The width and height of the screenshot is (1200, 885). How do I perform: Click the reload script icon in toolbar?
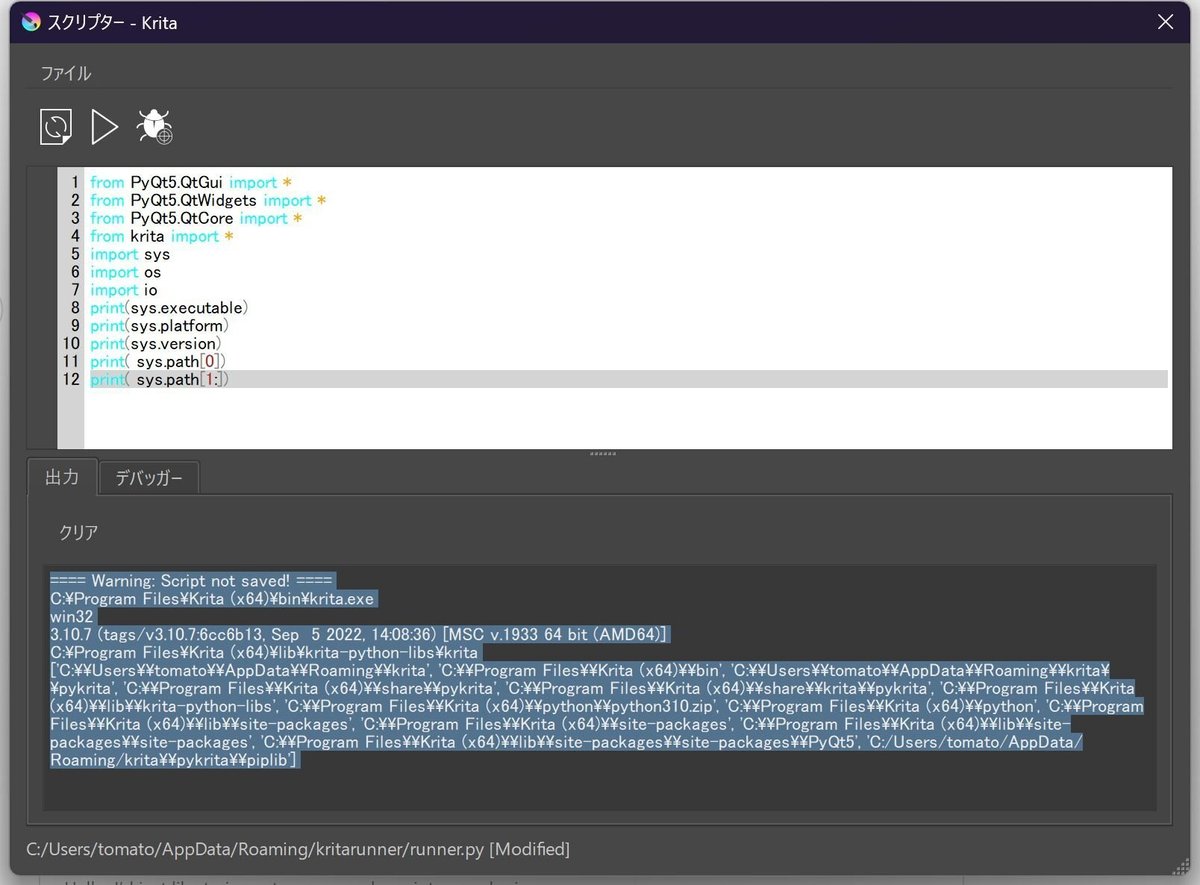tap(56, 127)
